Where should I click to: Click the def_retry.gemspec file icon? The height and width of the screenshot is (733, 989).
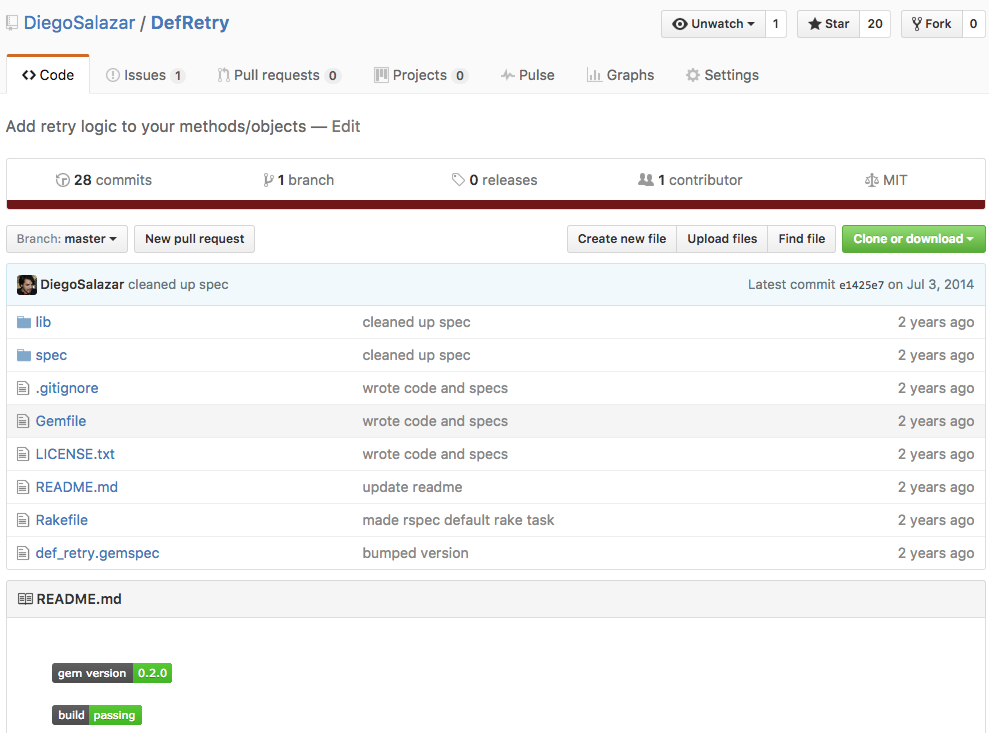coord(23,553)
